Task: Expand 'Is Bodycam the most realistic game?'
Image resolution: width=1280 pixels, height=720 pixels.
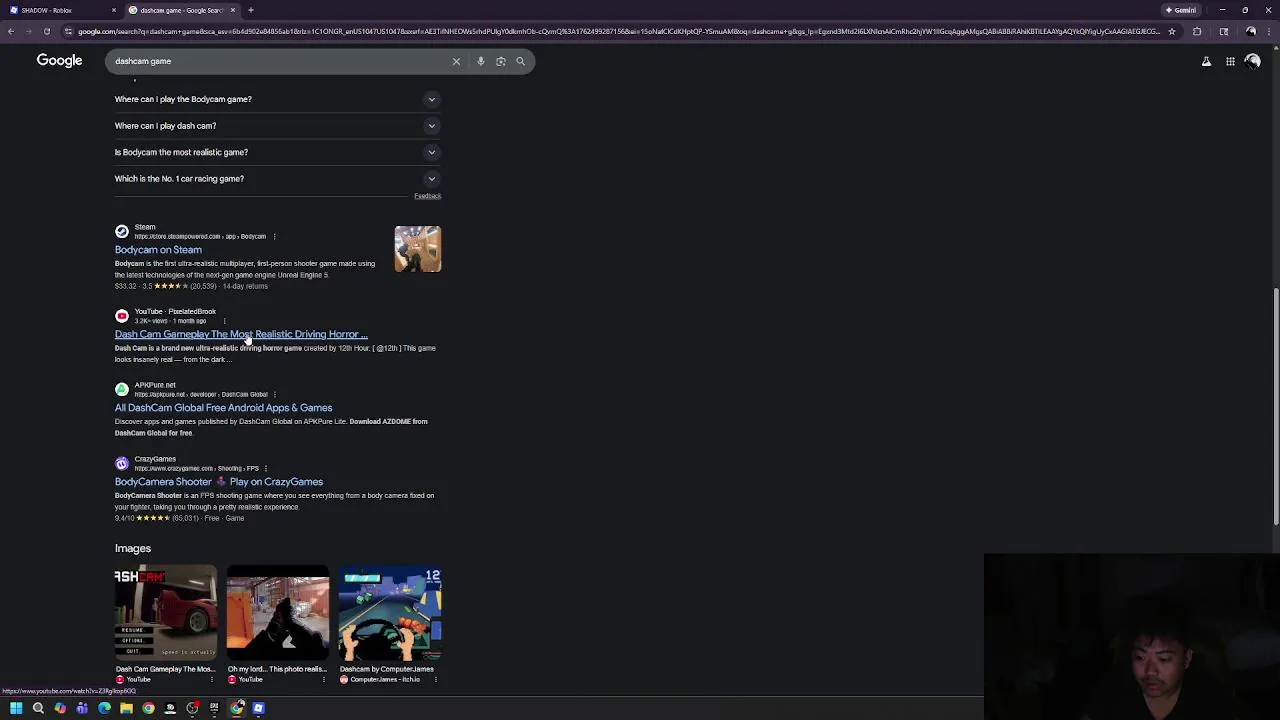Action: [277, 152]
